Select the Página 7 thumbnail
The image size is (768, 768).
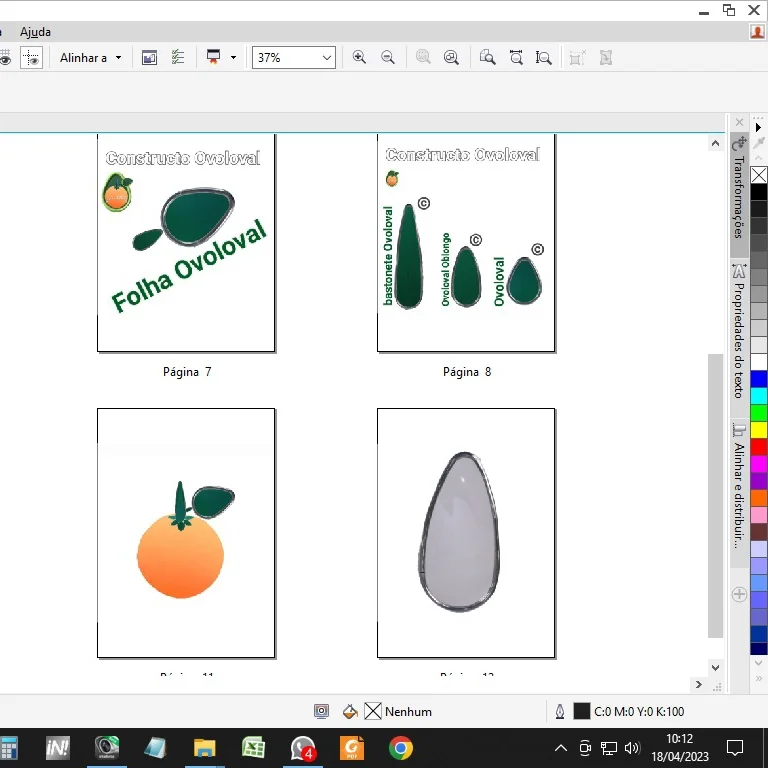point(186,243)
